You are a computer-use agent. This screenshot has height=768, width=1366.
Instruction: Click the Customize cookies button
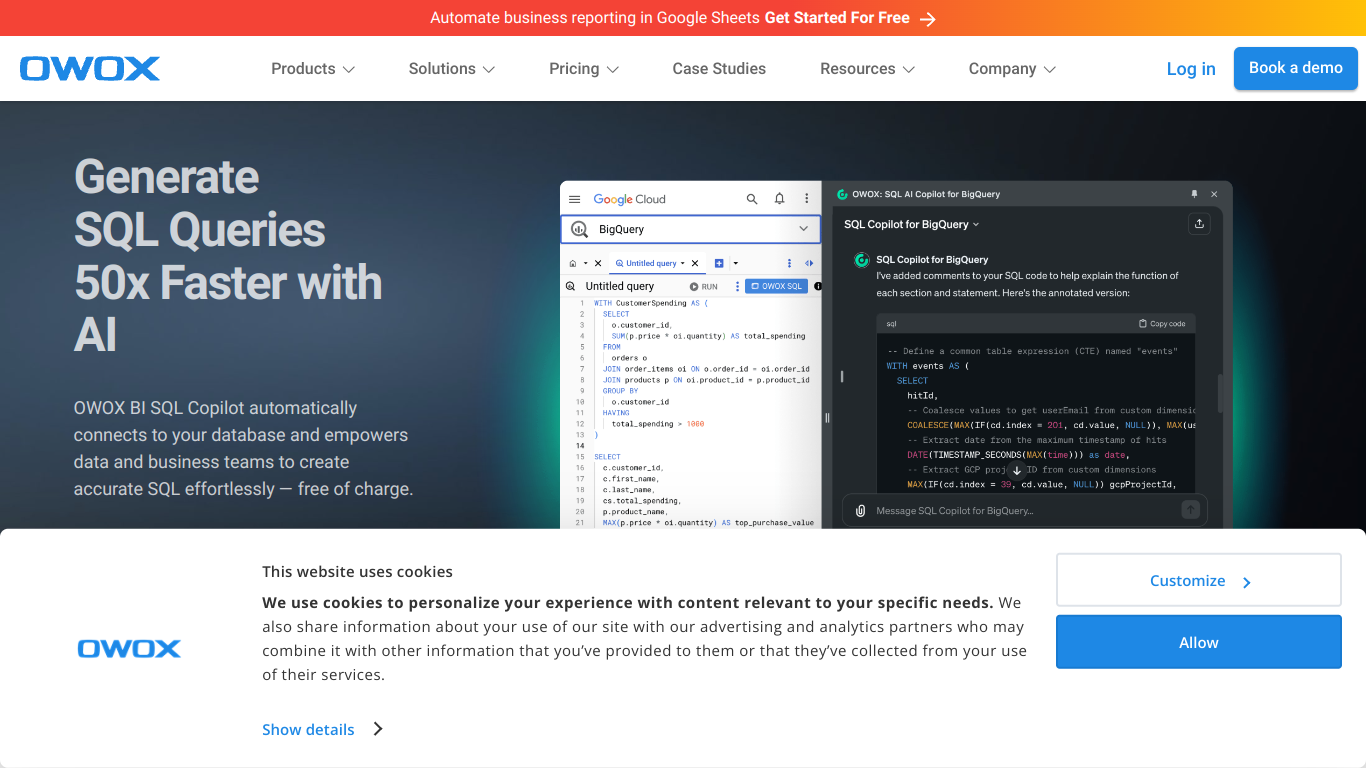(x=1198, y=580)
